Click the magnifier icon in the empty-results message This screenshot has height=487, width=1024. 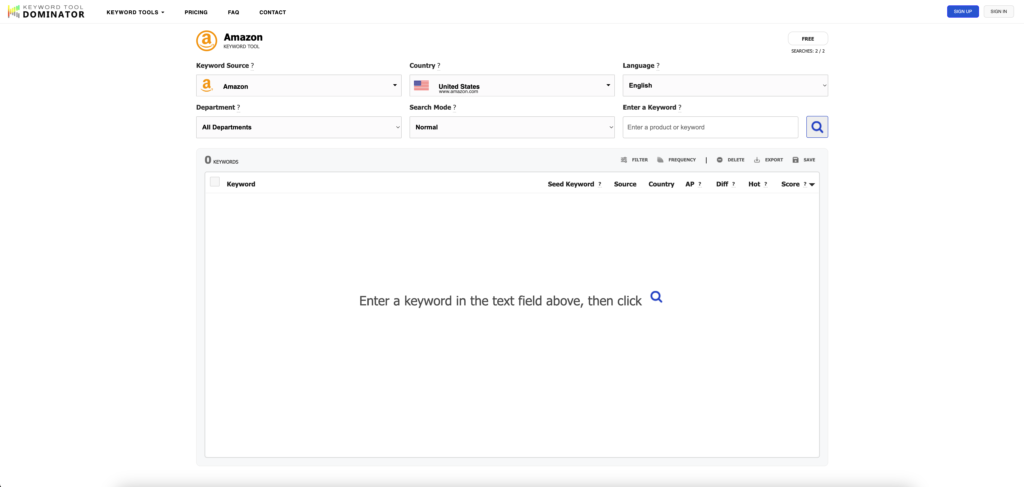click(x=657, y=297)
